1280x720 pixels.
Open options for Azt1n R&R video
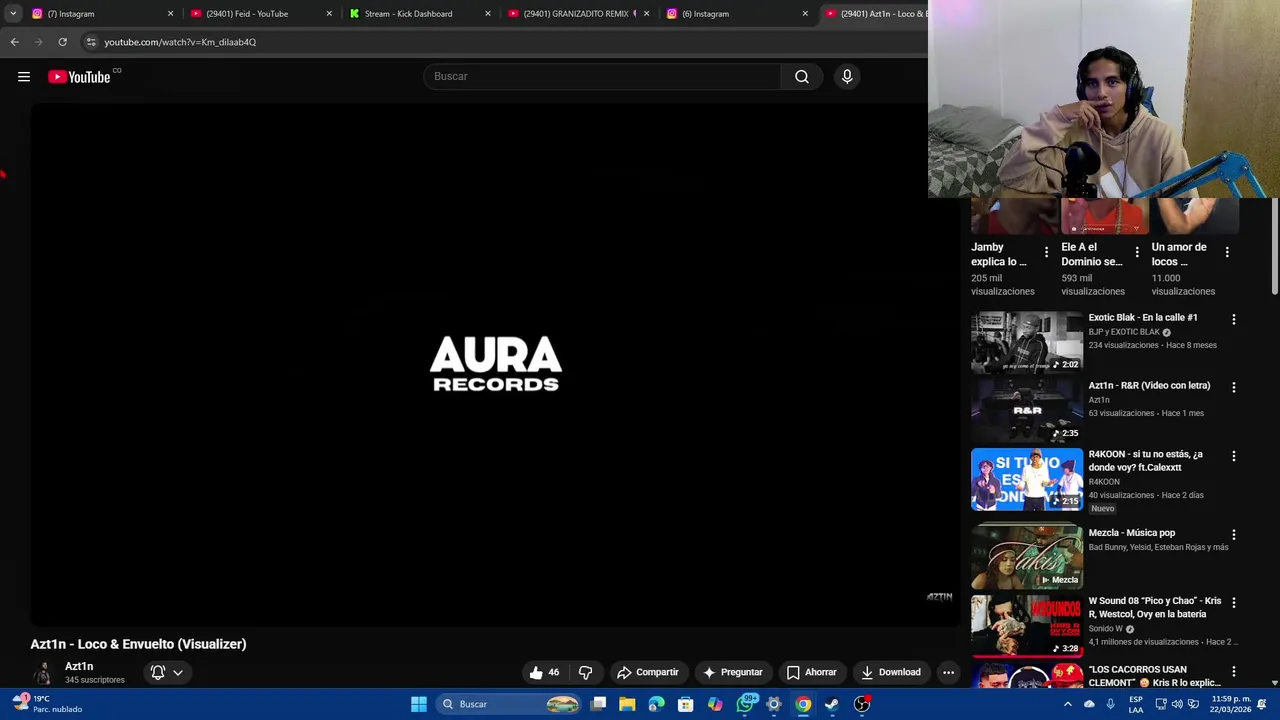(1233, 387)
